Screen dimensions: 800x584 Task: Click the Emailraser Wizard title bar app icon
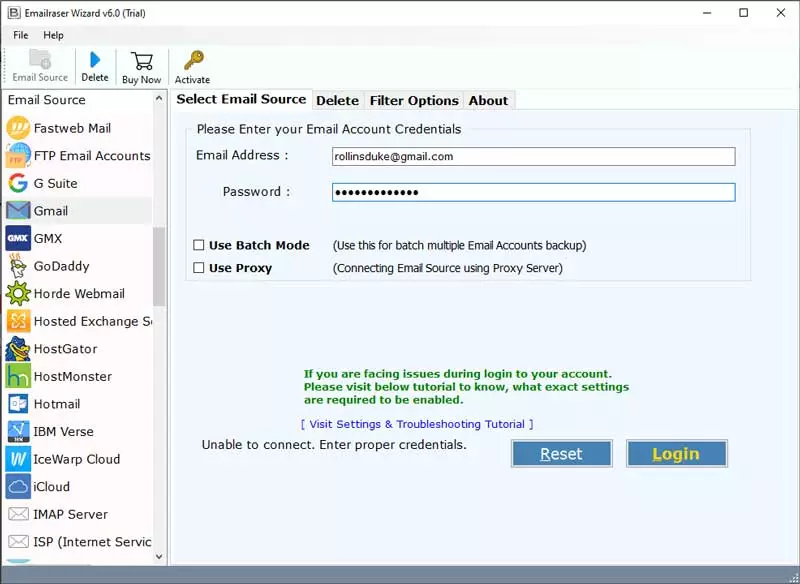[14, 13]
